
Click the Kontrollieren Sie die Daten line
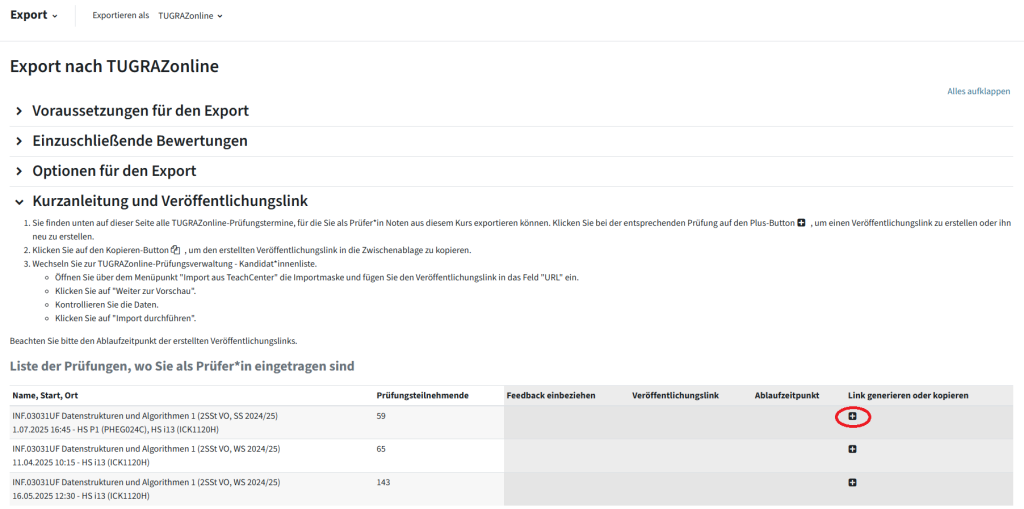click(x=108, y=305)
